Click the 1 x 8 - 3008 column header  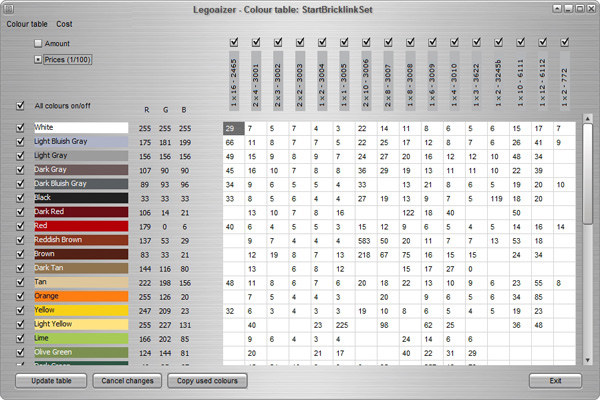410,81
